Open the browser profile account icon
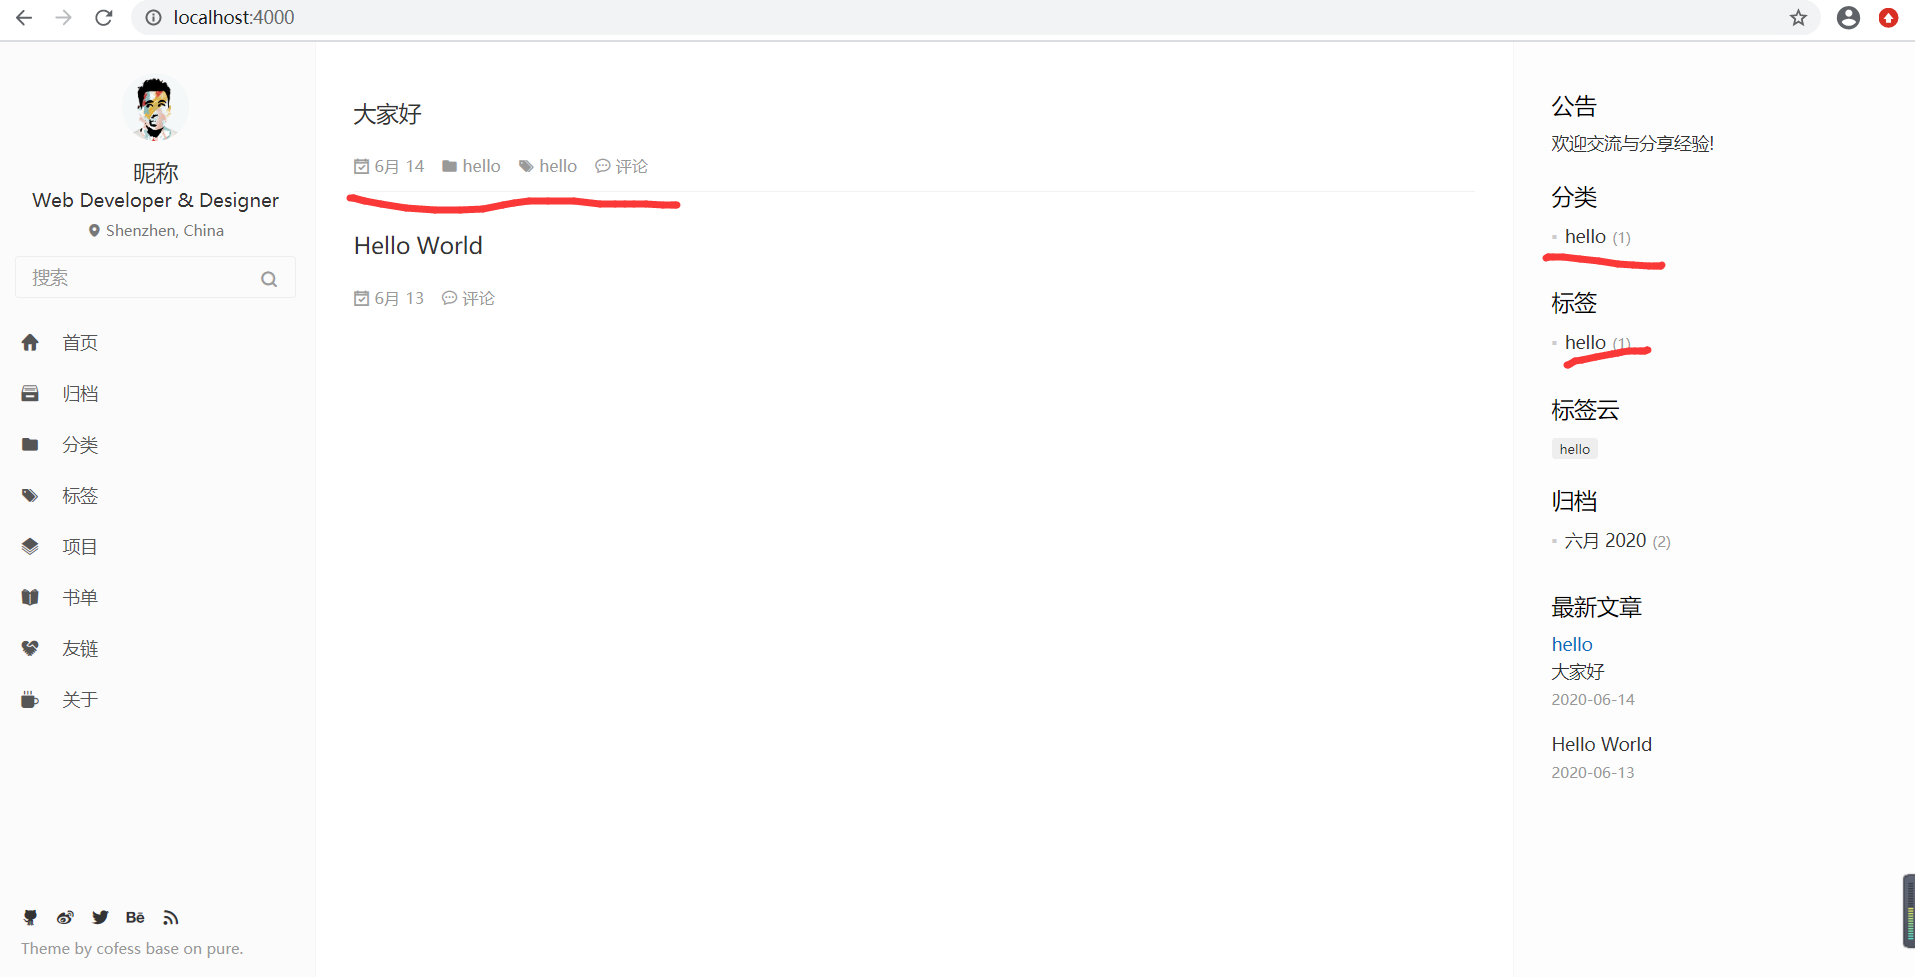The width and height of the screenshot is (1915, 977). [1848, 18]
